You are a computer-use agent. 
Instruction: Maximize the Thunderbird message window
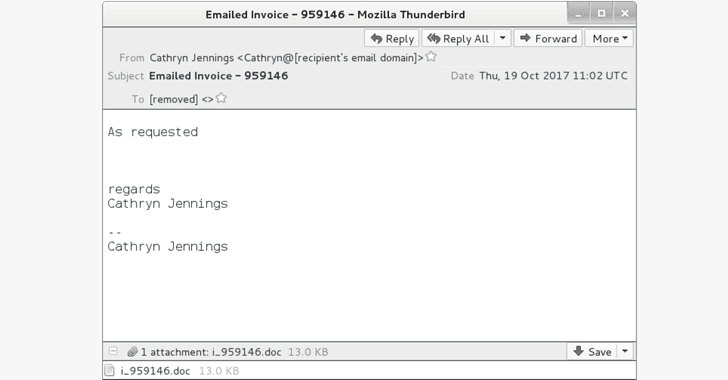click(601, 14)
